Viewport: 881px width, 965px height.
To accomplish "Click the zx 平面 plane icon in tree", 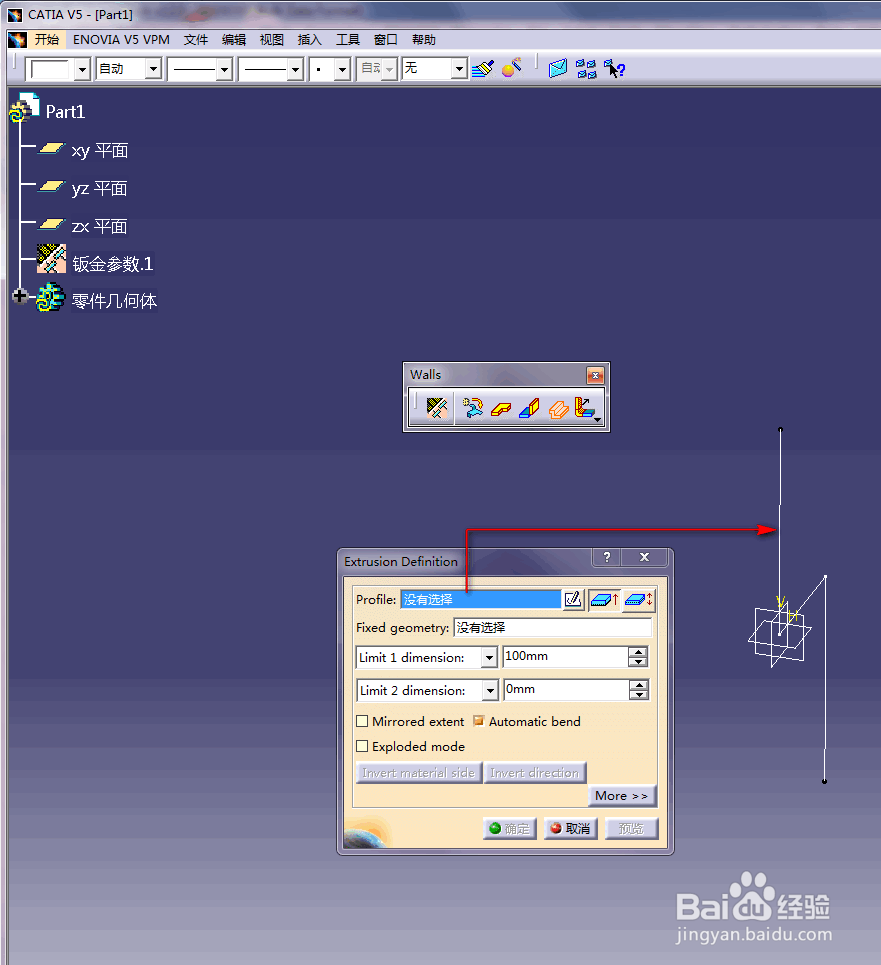I will [52, 225].
